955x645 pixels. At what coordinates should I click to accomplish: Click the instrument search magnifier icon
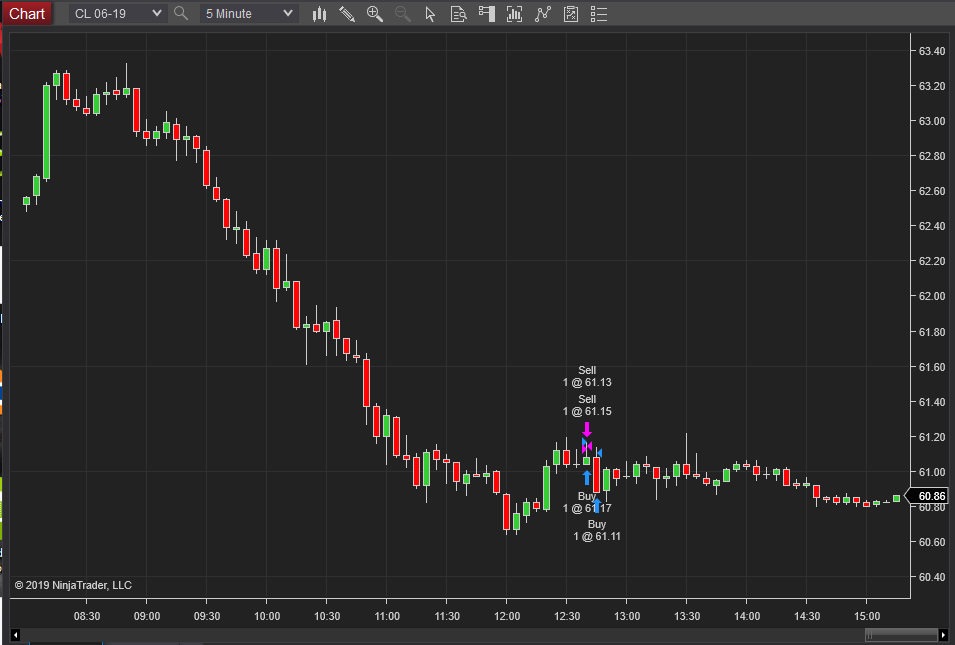(181, 13)
